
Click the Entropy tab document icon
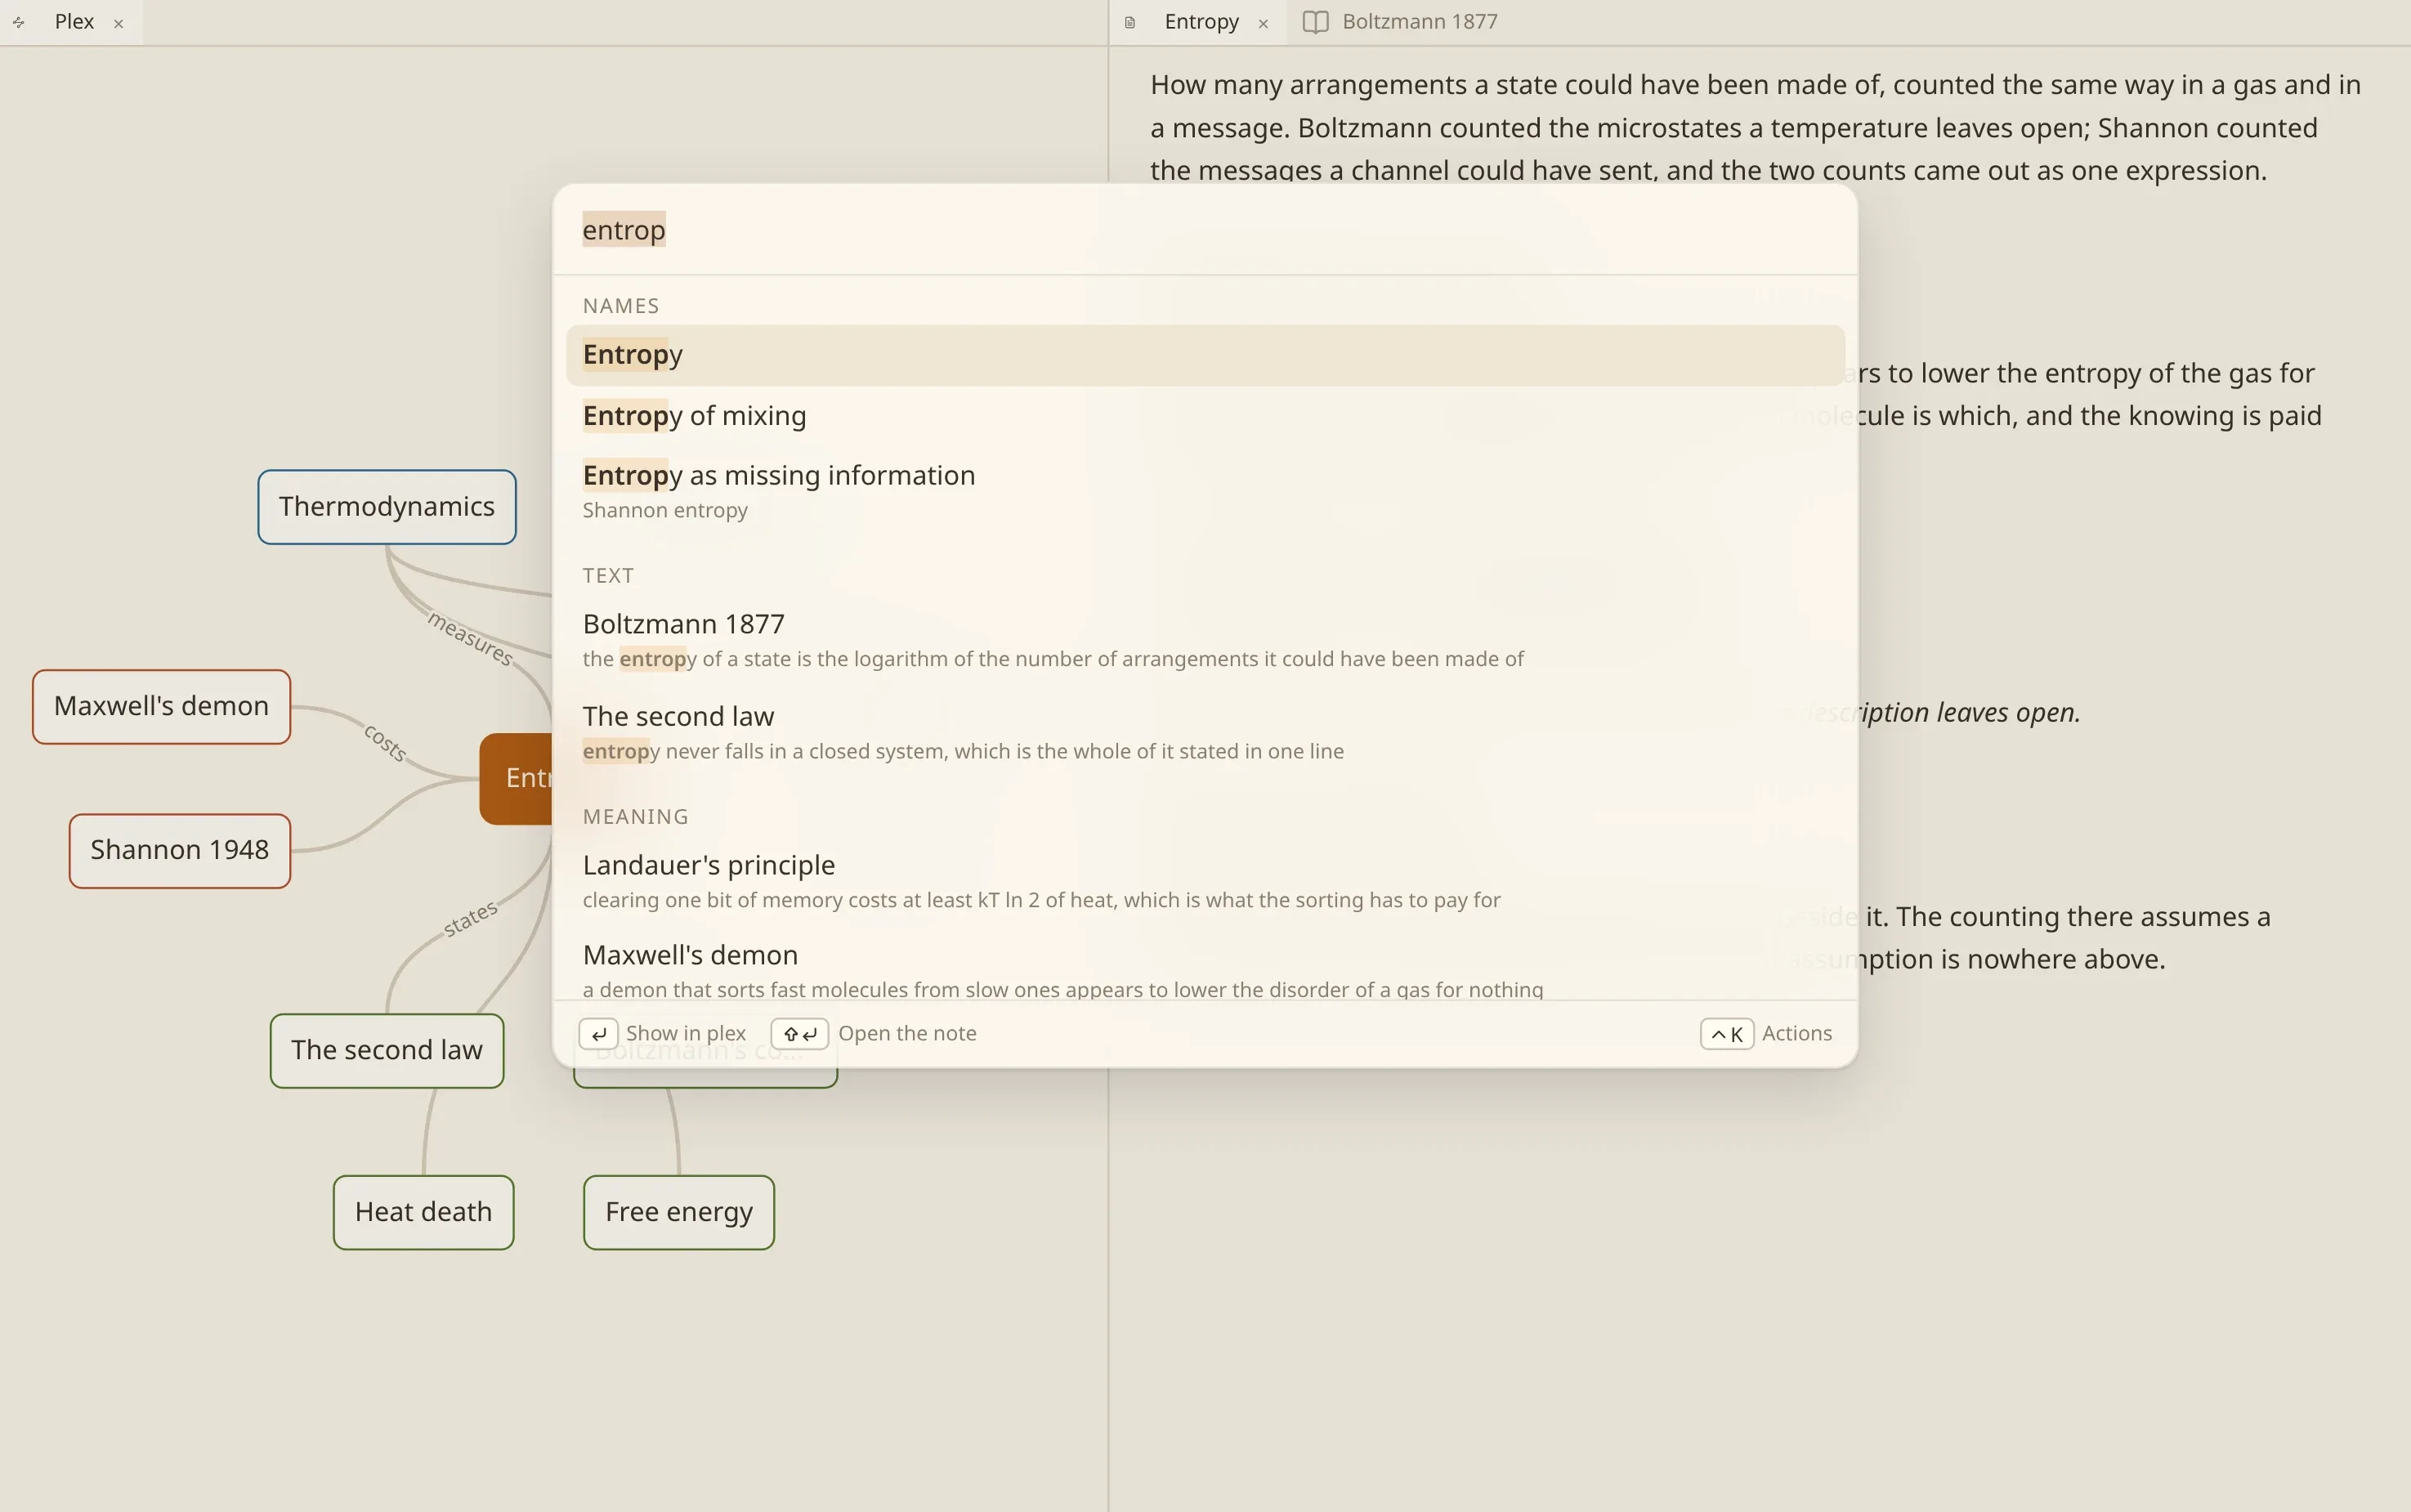pyautogui.click(x=1130, y=22)
